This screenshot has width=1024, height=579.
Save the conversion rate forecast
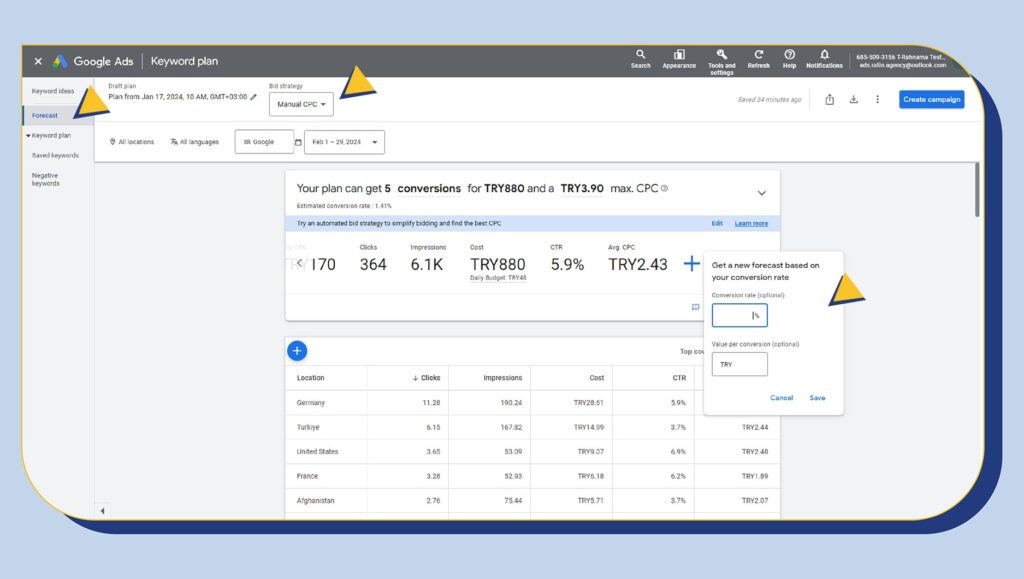pos(817,398)
